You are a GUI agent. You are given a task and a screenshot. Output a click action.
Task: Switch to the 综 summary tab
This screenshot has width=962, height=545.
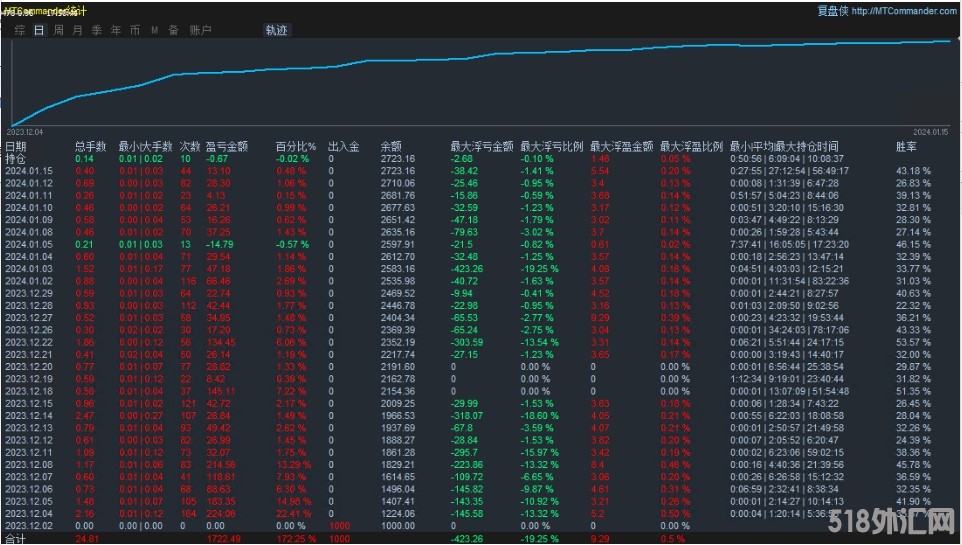[20, 30]
